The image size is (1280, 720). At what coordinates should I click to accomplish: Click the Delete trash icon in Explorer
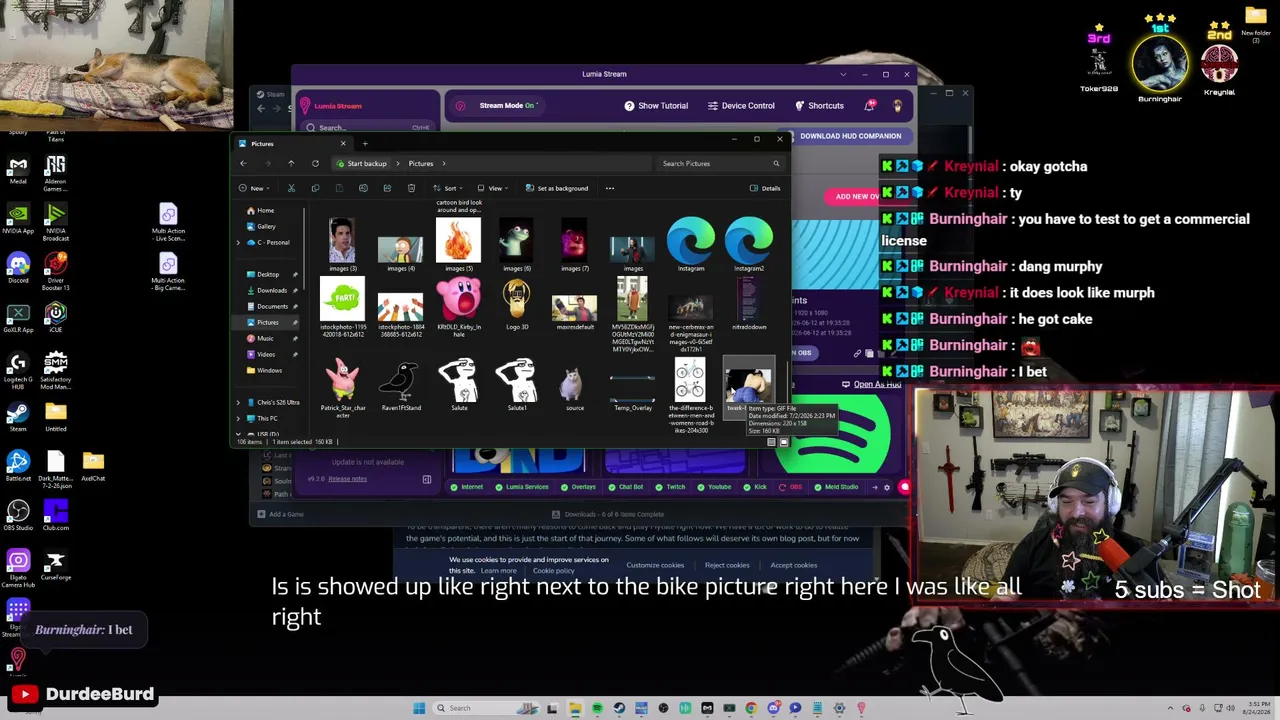tap(411, 188)
